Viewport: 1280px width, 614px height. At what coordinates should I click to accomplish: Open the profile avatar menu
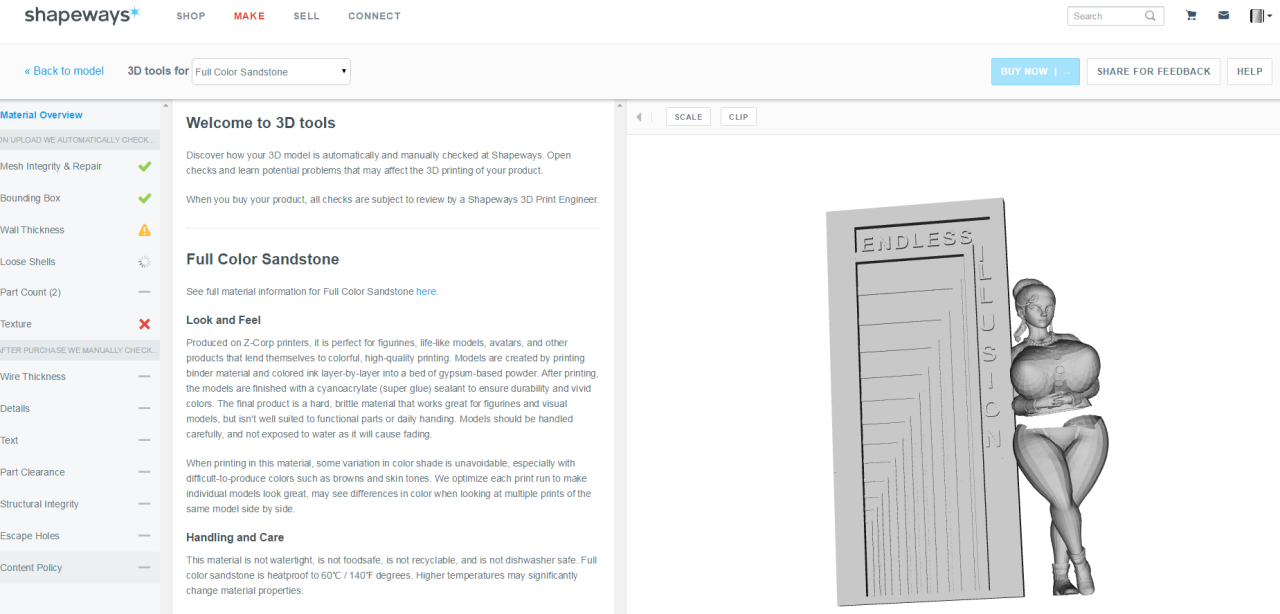tap(1259, 16)
